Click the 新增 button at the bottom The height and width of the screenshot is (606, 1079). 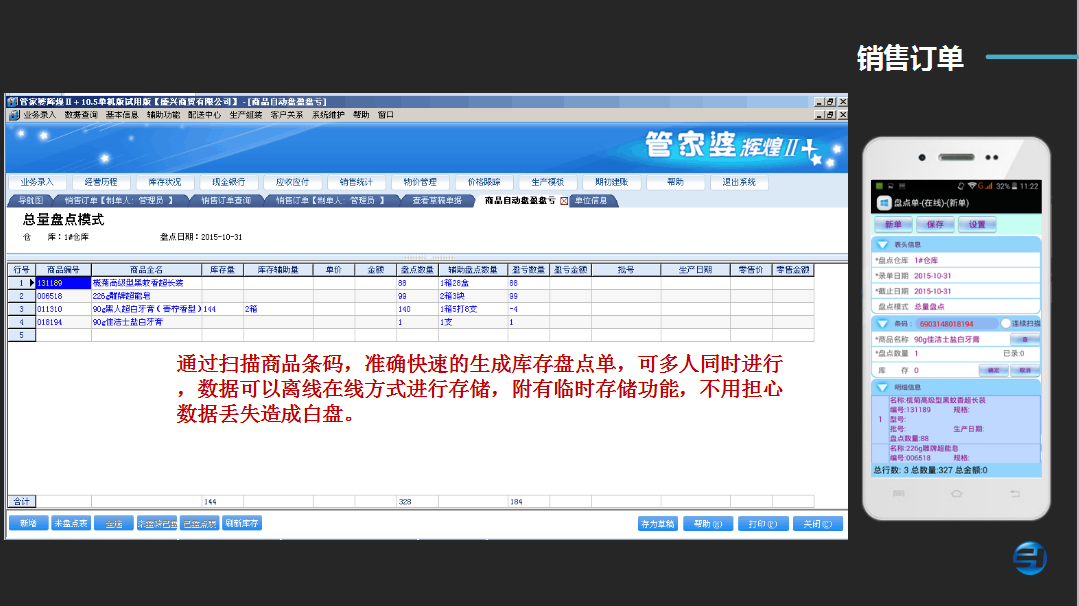pyautogui.click(x=28, y=523)
